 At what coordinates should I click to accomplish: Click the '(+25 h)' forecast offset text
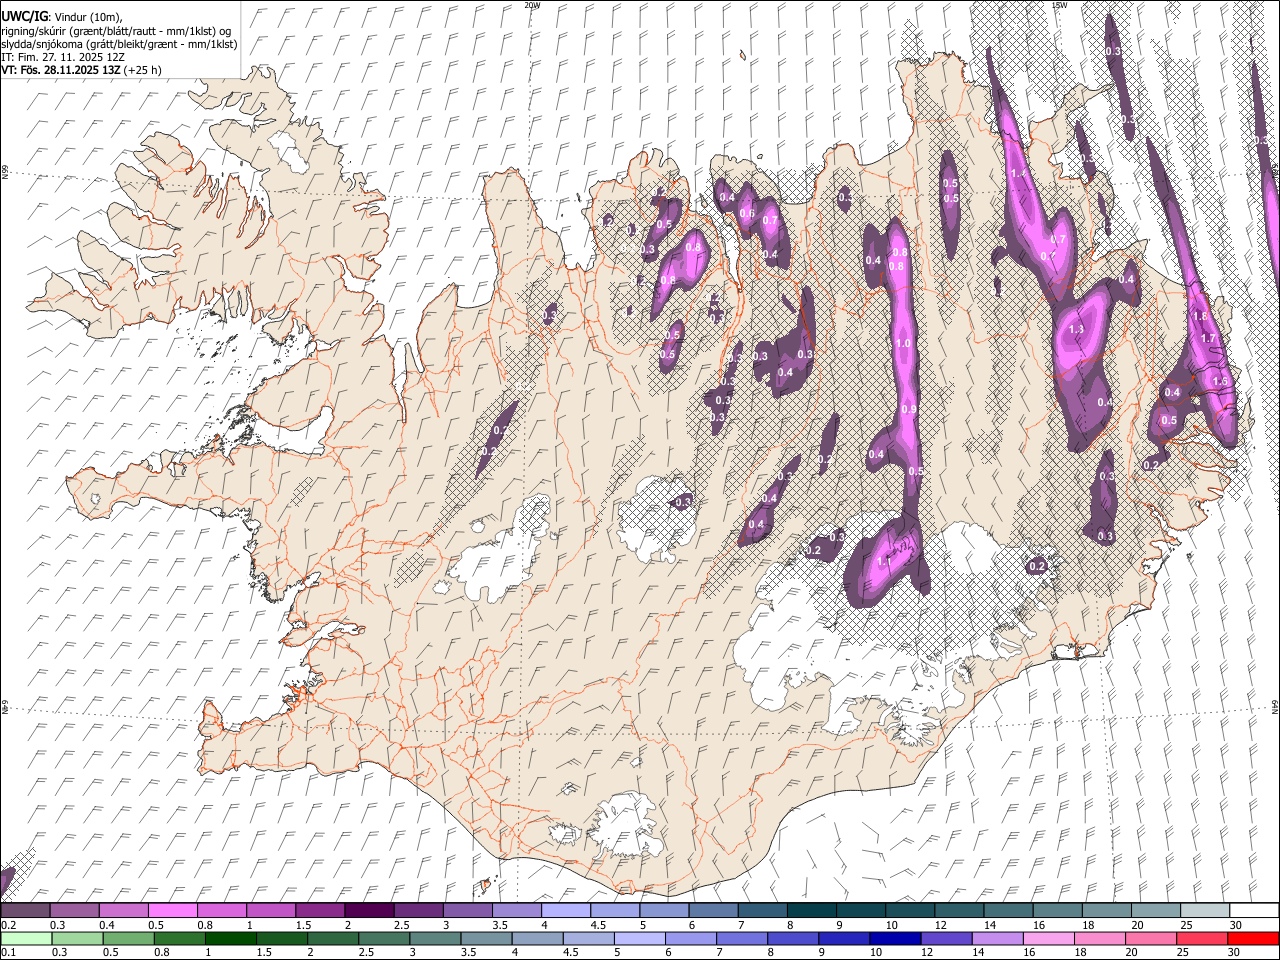click(143, 70)
